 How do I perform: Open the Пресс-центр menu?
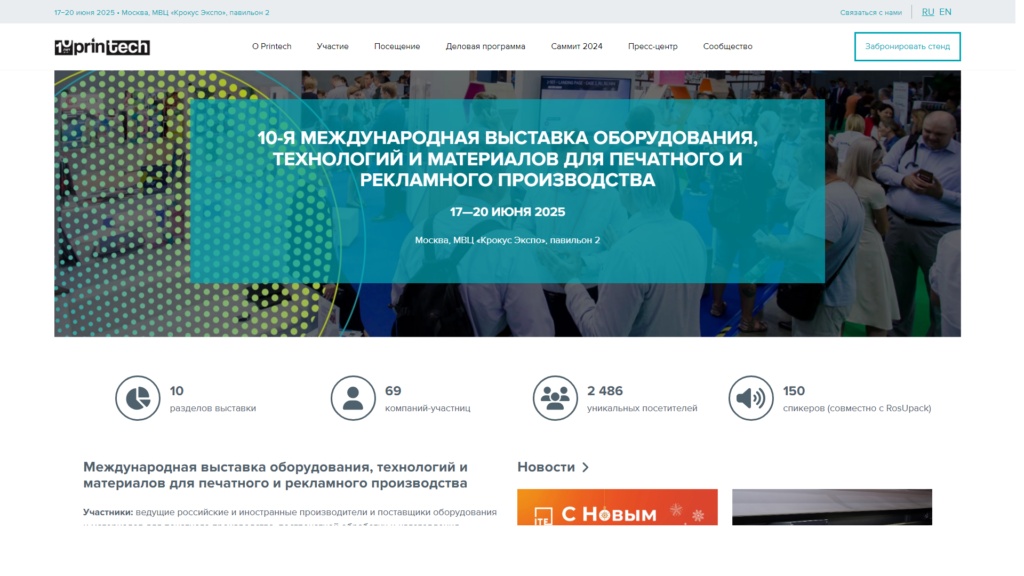[652, 47]
